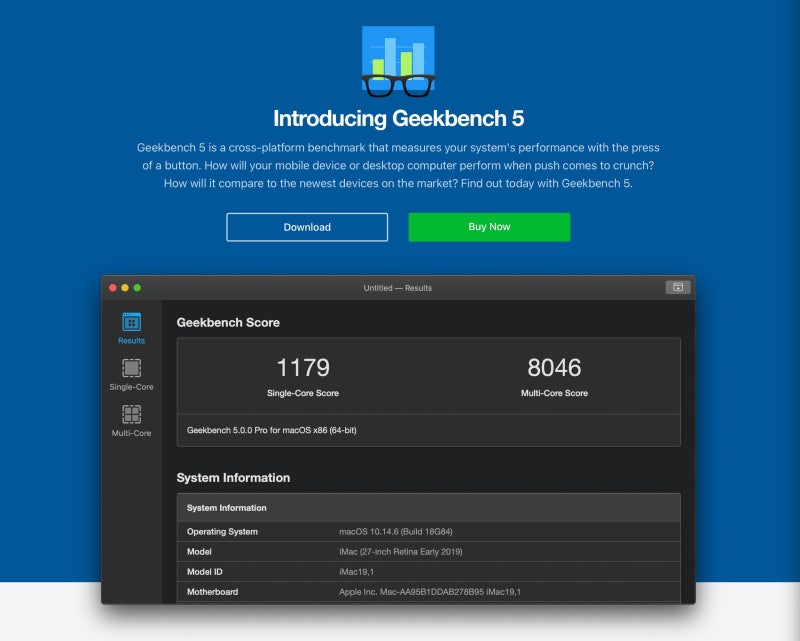Minimize the window with yellow button
Image resolution: width=800 pixels, height=641 pixels.
coord(125,288)
